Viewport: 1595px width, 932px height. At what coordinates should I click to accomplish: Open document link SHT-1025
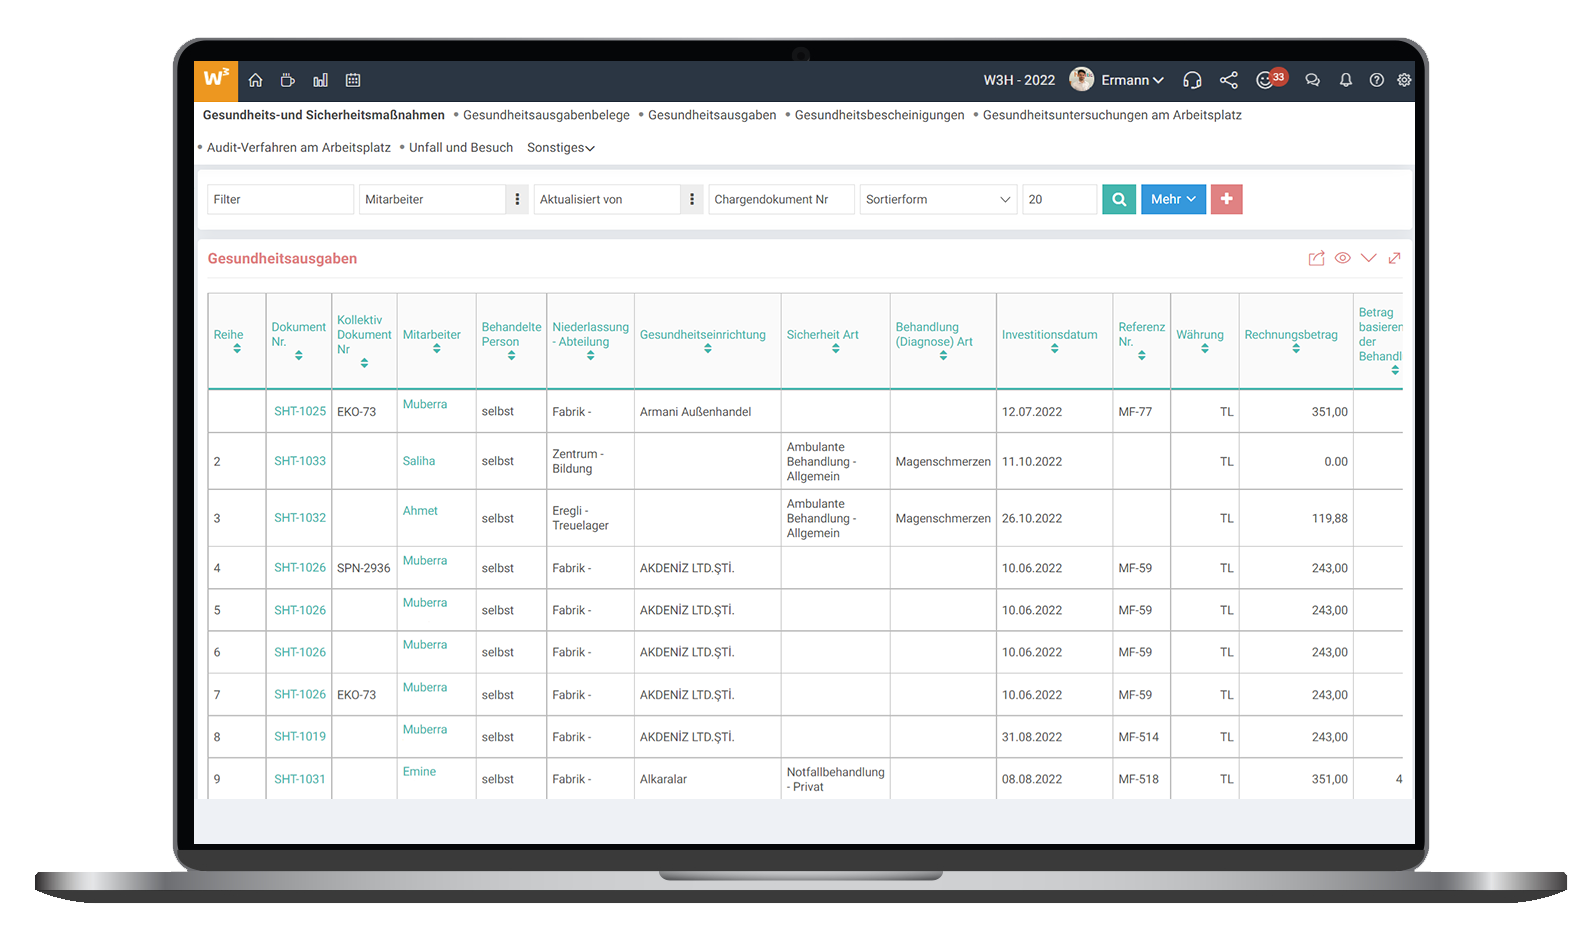[x=300, y=411]
